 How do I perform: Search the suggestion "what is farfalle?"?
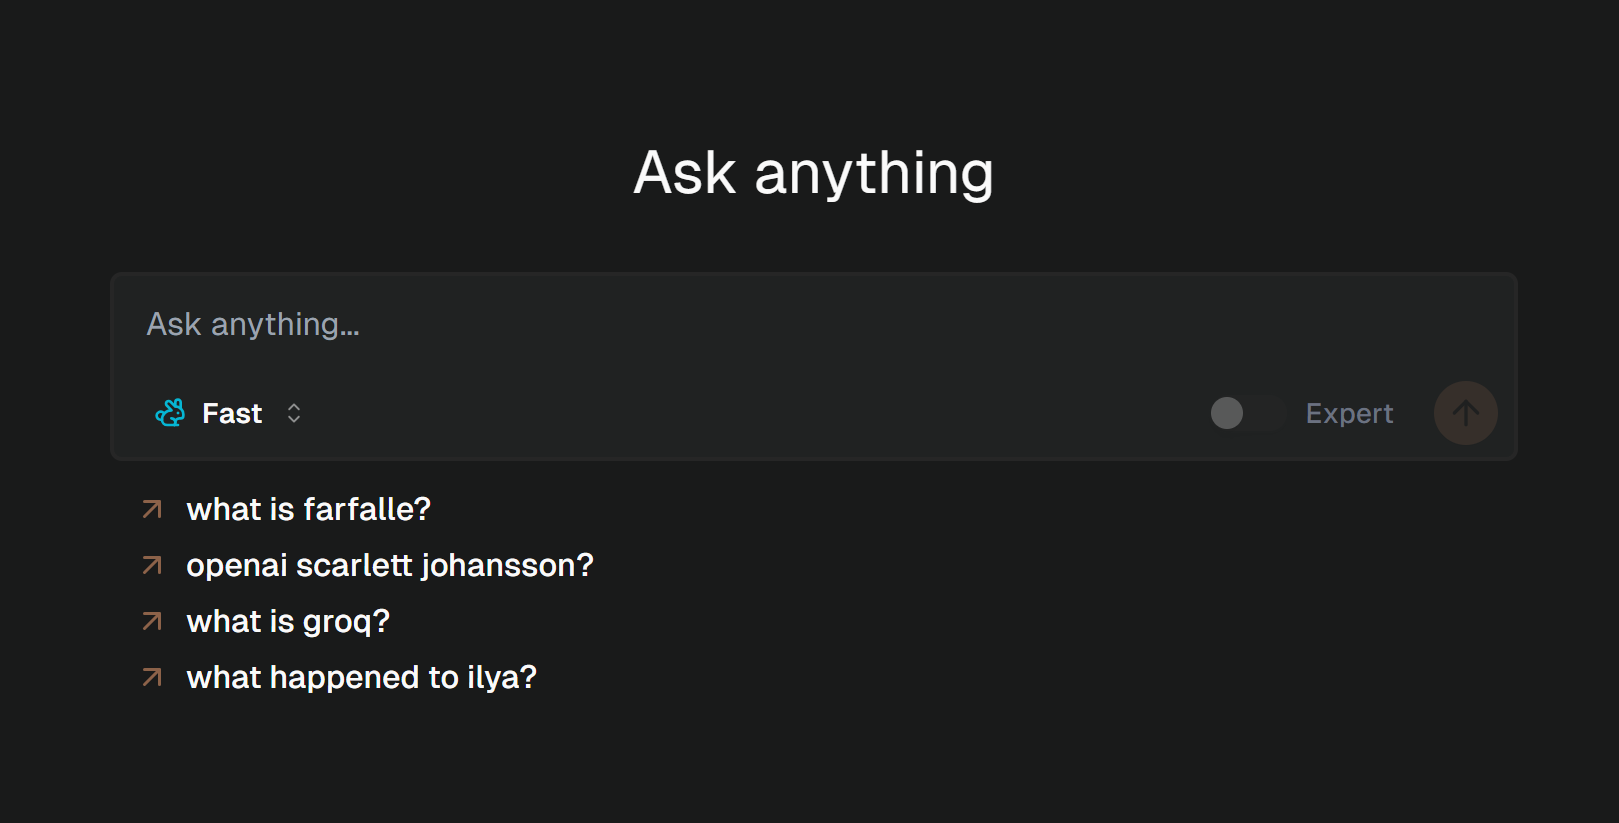[308, 510]
